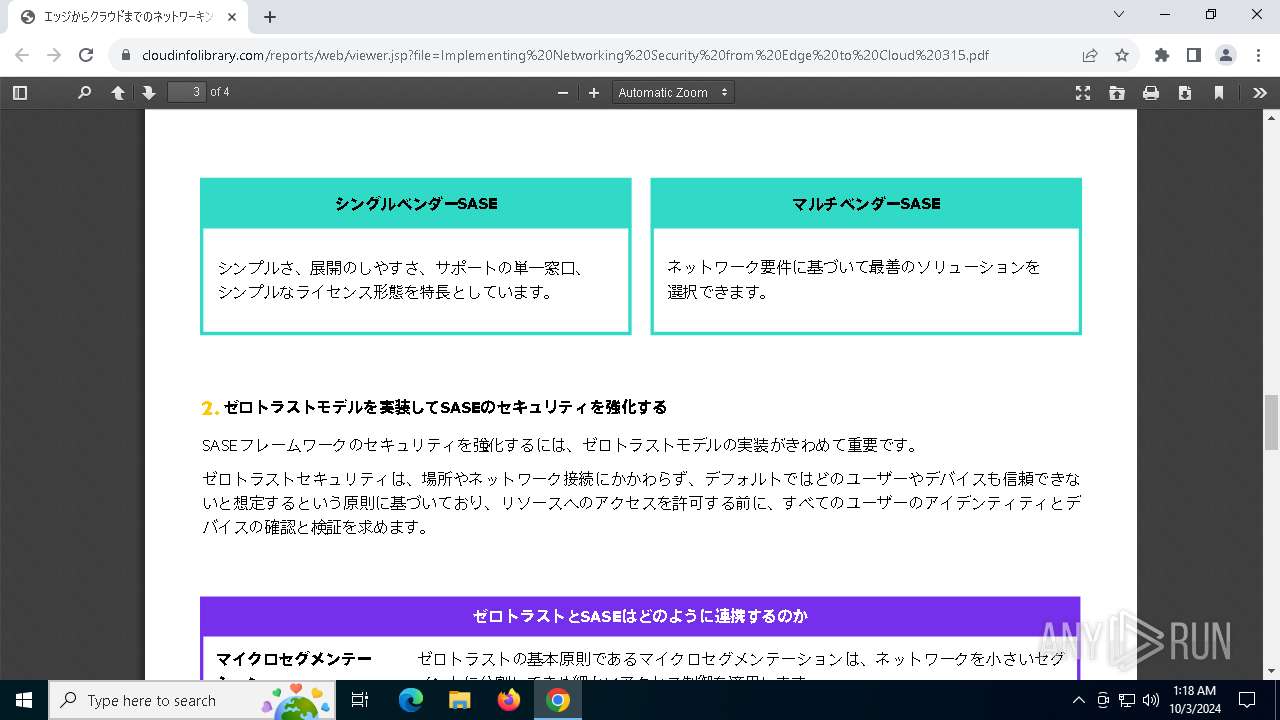Open the Automatic Zoom dropdown
The image size is (1280, 720).
click(673, 92)
